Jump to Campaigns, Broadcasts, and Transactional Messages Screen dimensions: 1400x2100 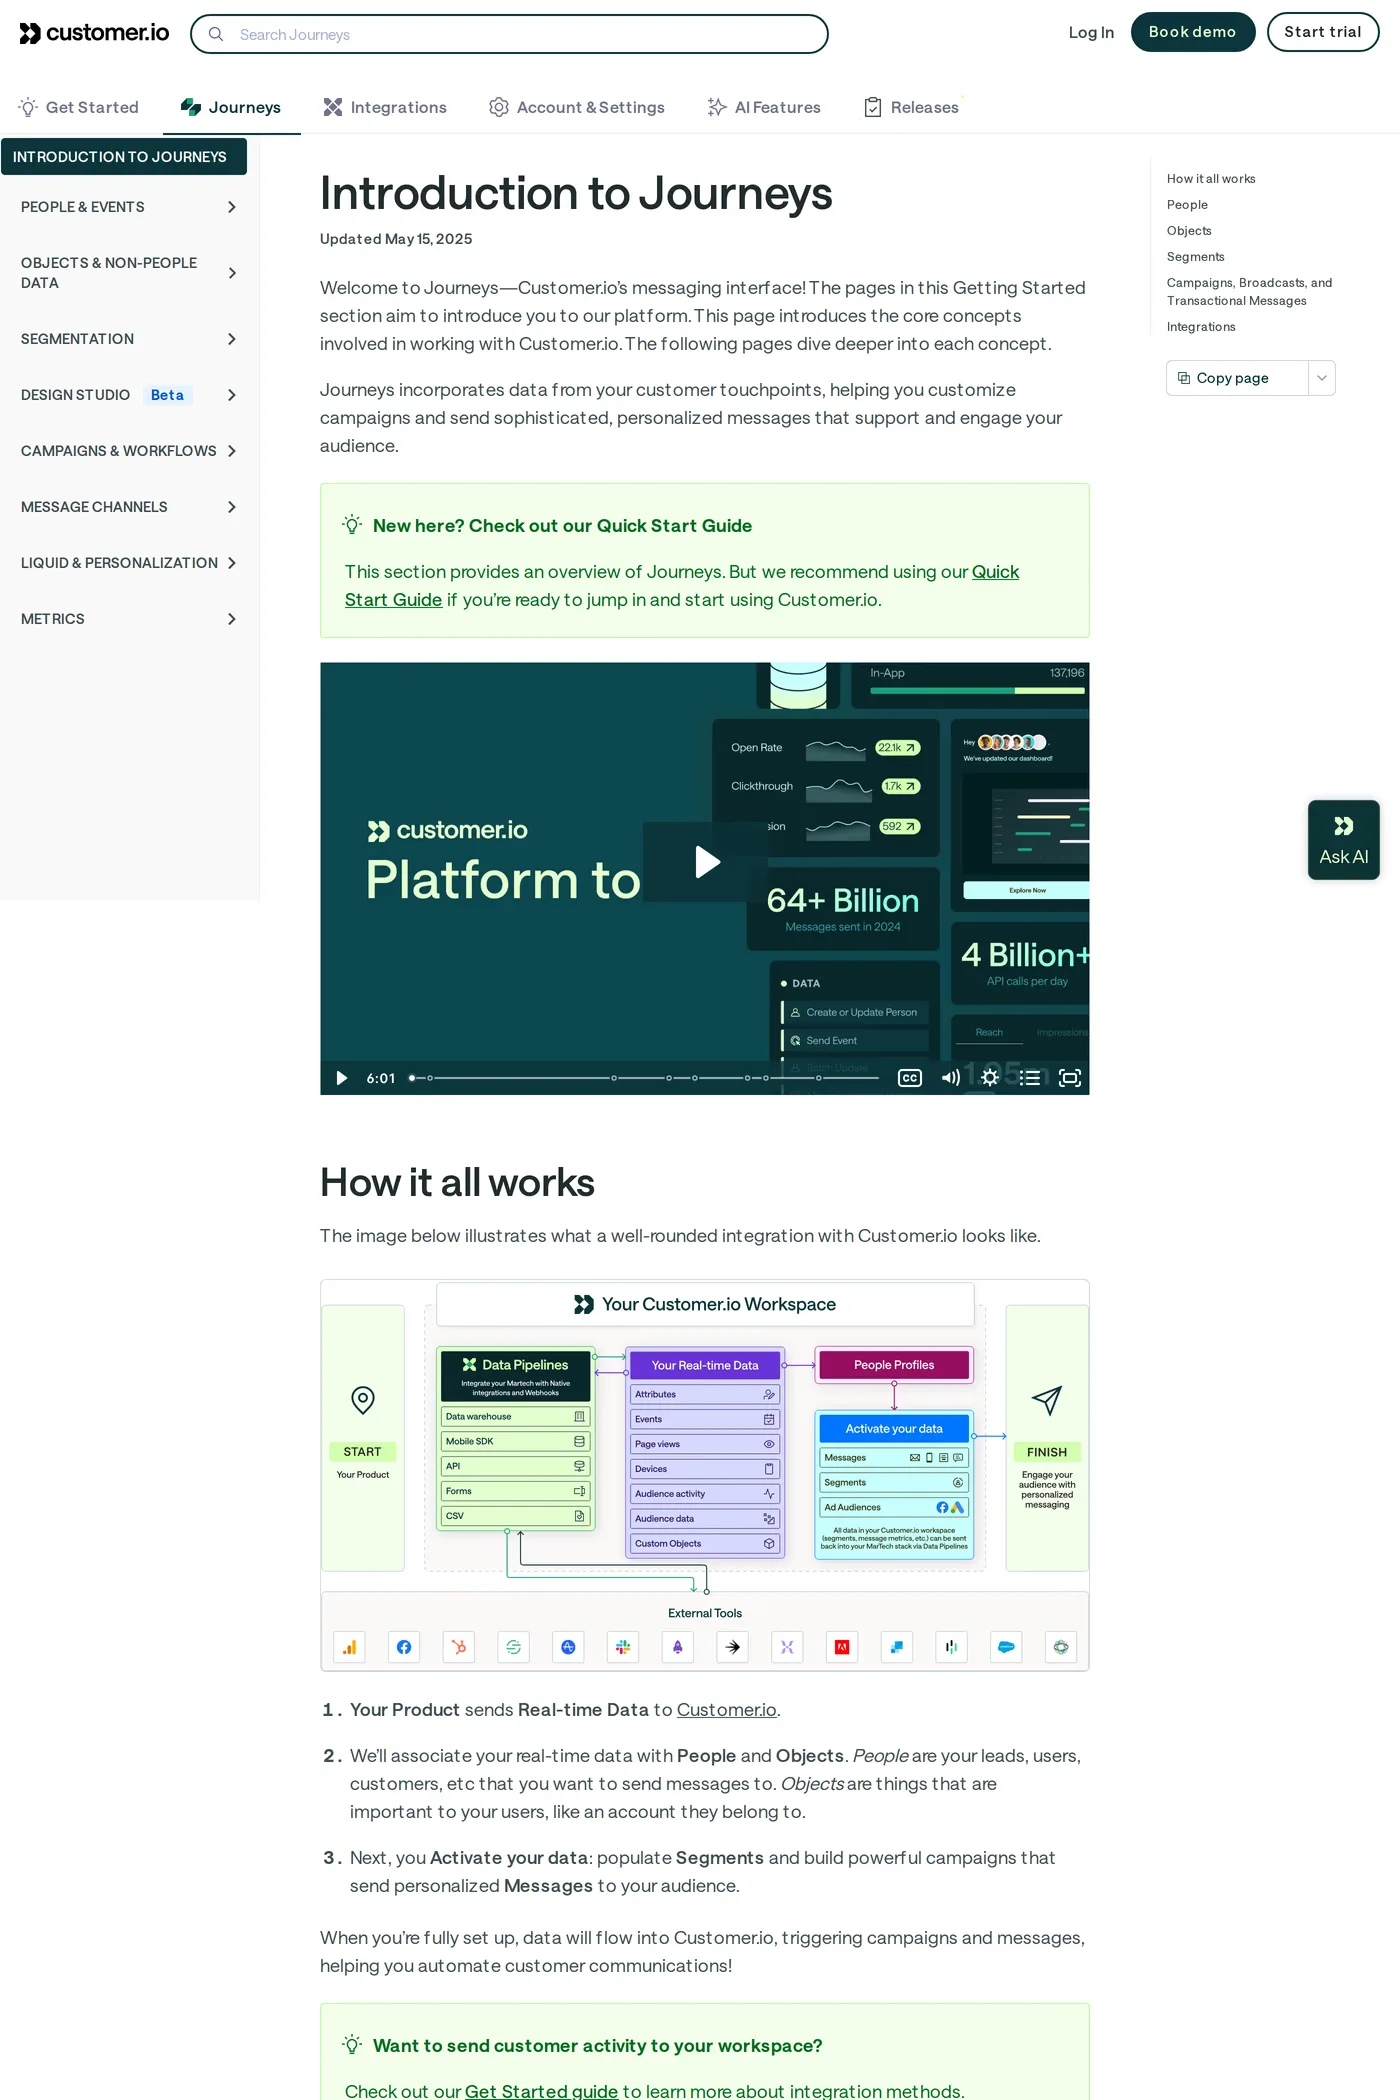click(1249, 292)
